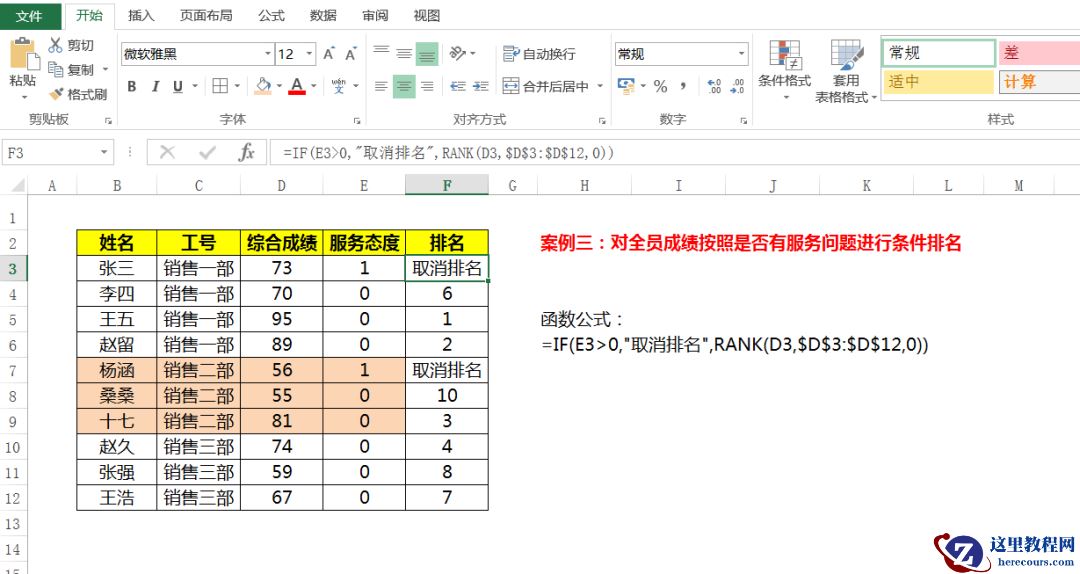This screenshot has width=1080, height=574.
Task: Open Format as Table (套用表格格式)
Action: click(846, 72)
